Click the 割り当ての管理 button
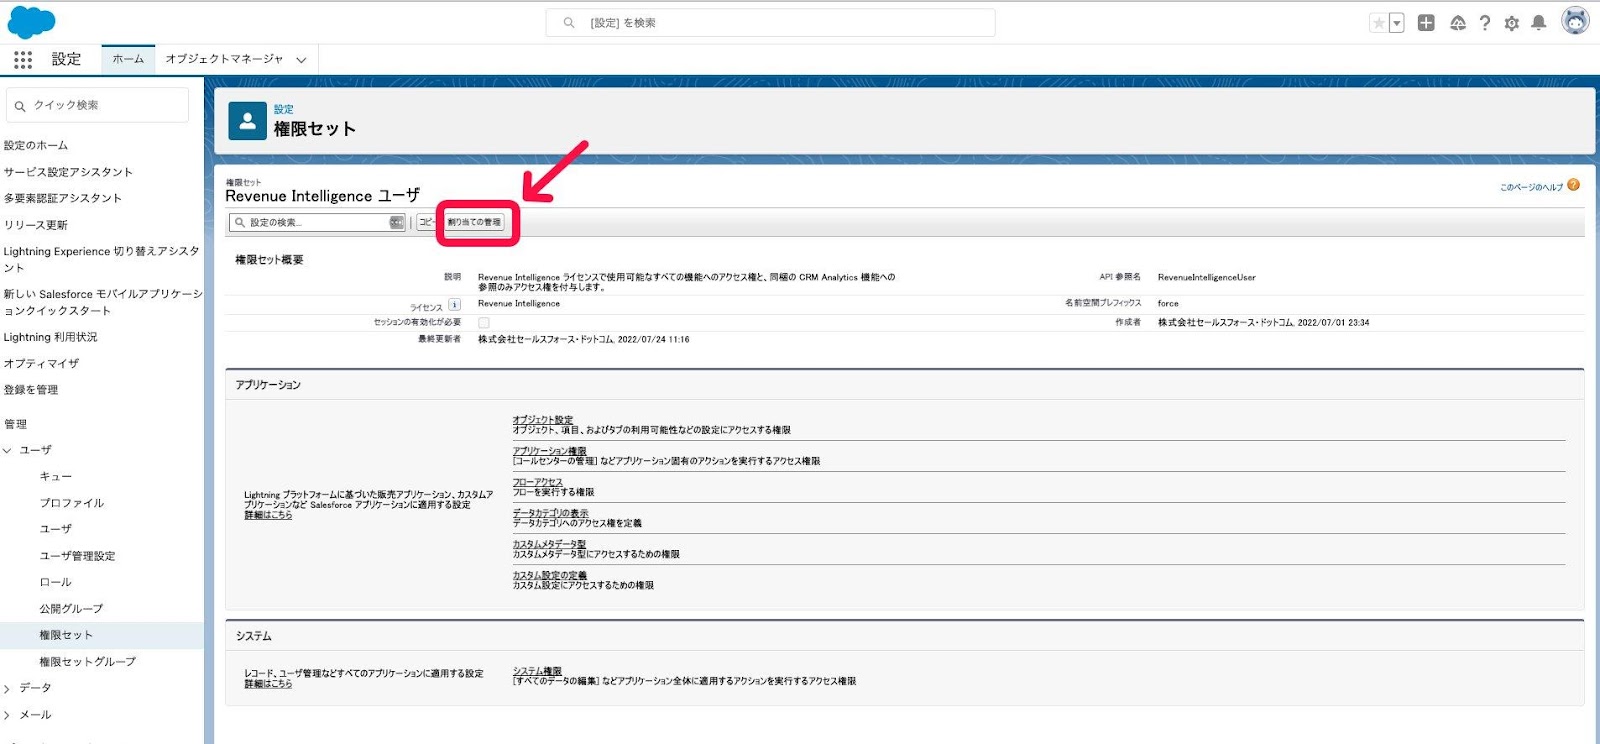 pos(475,222)
